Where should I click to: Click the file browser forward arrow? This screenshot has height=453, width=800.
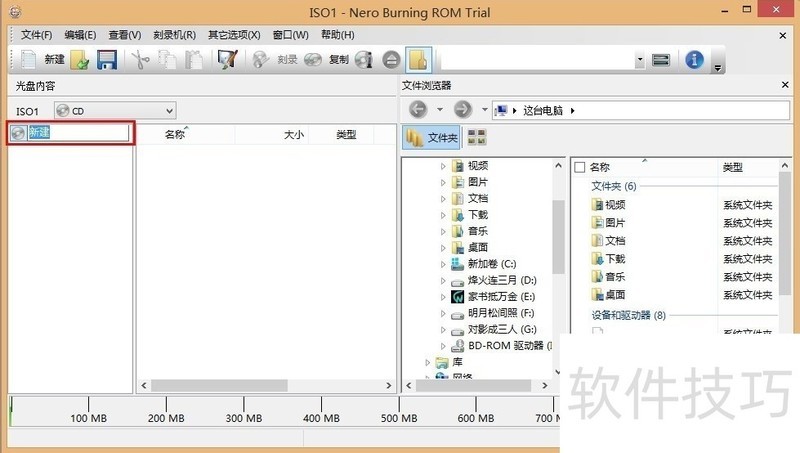click(463, 109)
